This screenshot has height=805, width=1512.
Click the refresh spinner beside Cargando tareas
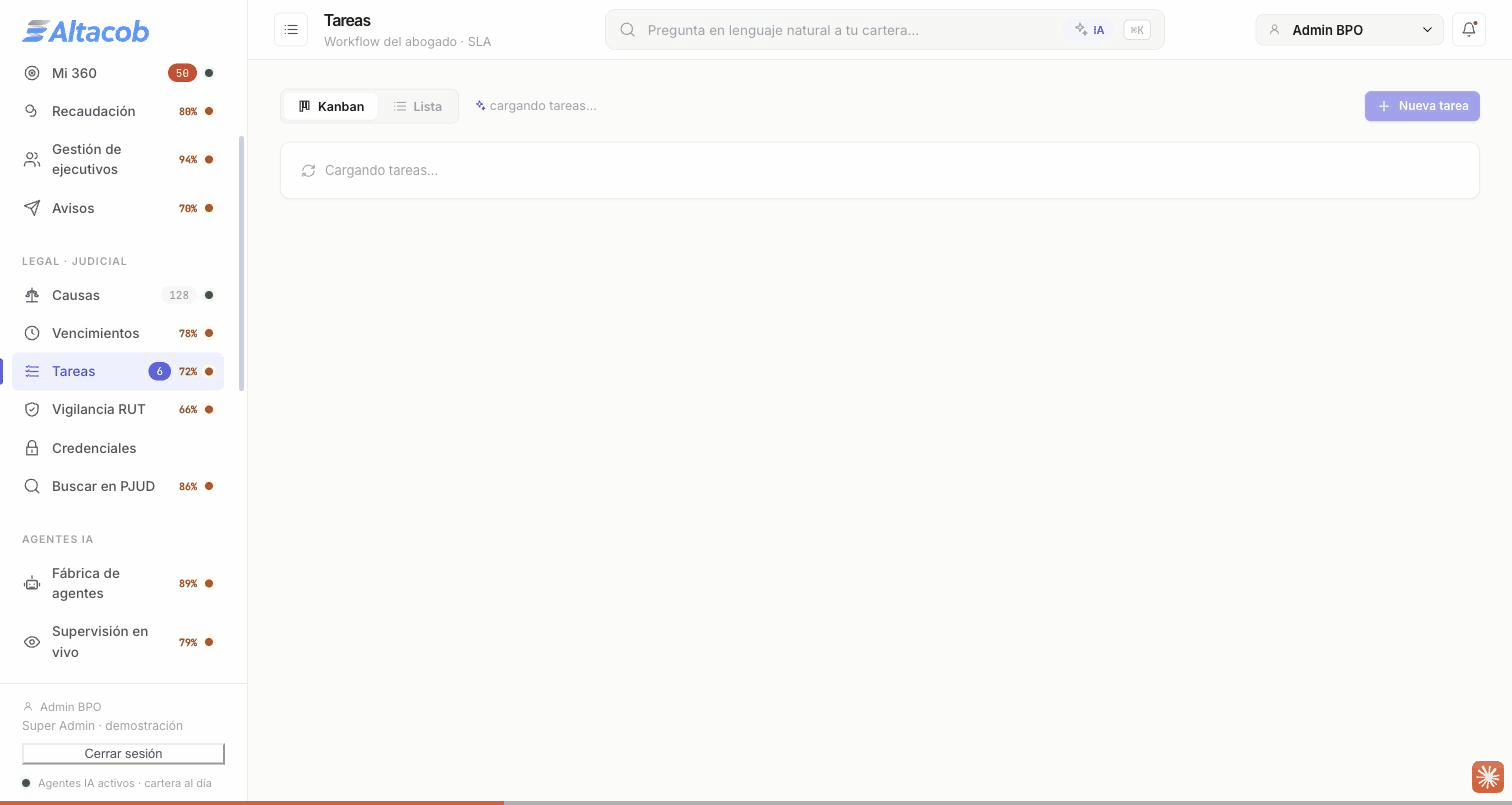click(x=308, y=171)
